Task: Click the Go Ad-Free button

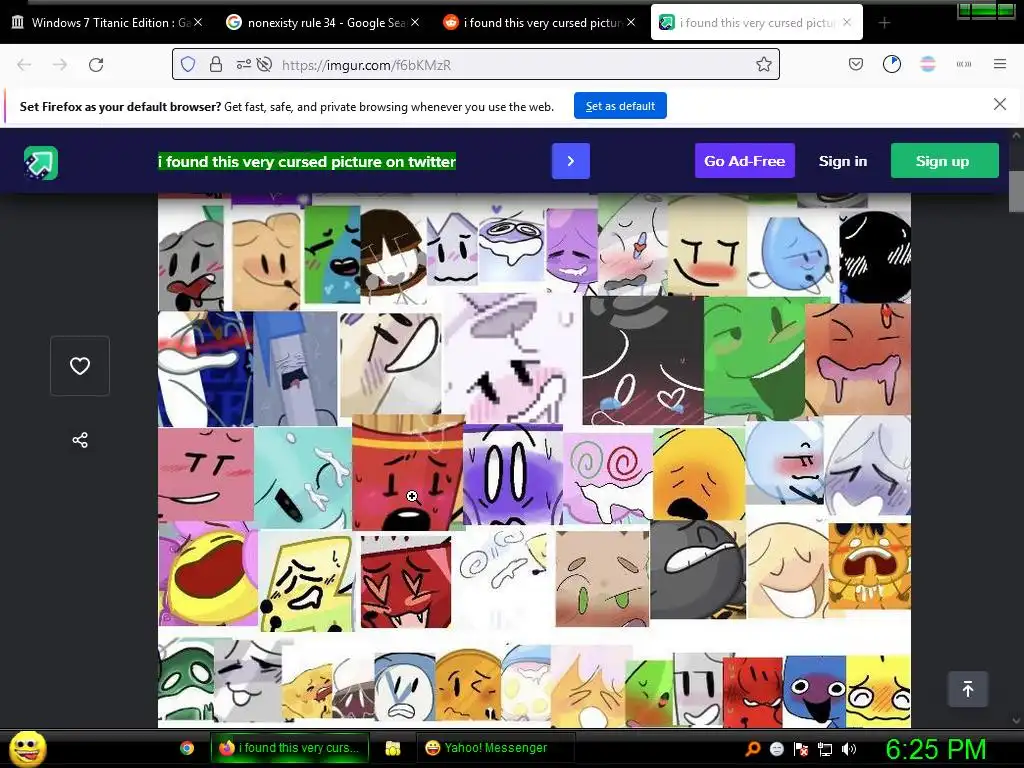Action: [744, 161]
